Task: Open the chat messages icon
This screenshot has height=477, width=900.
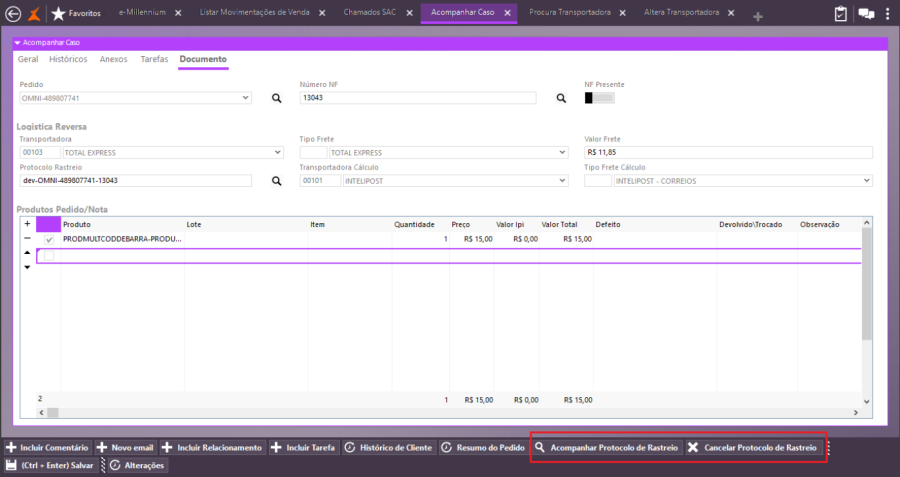Action: point(866,14)
